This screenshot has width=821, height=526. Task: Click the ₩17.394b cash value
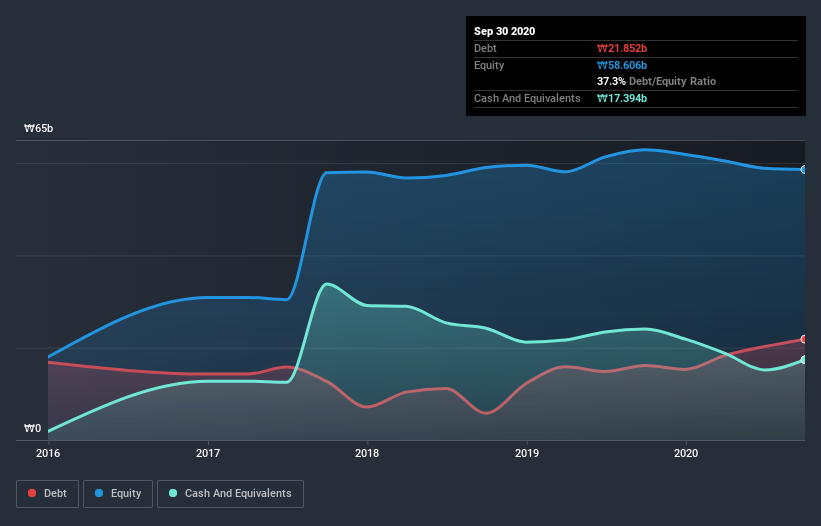[x=622, y=98]
